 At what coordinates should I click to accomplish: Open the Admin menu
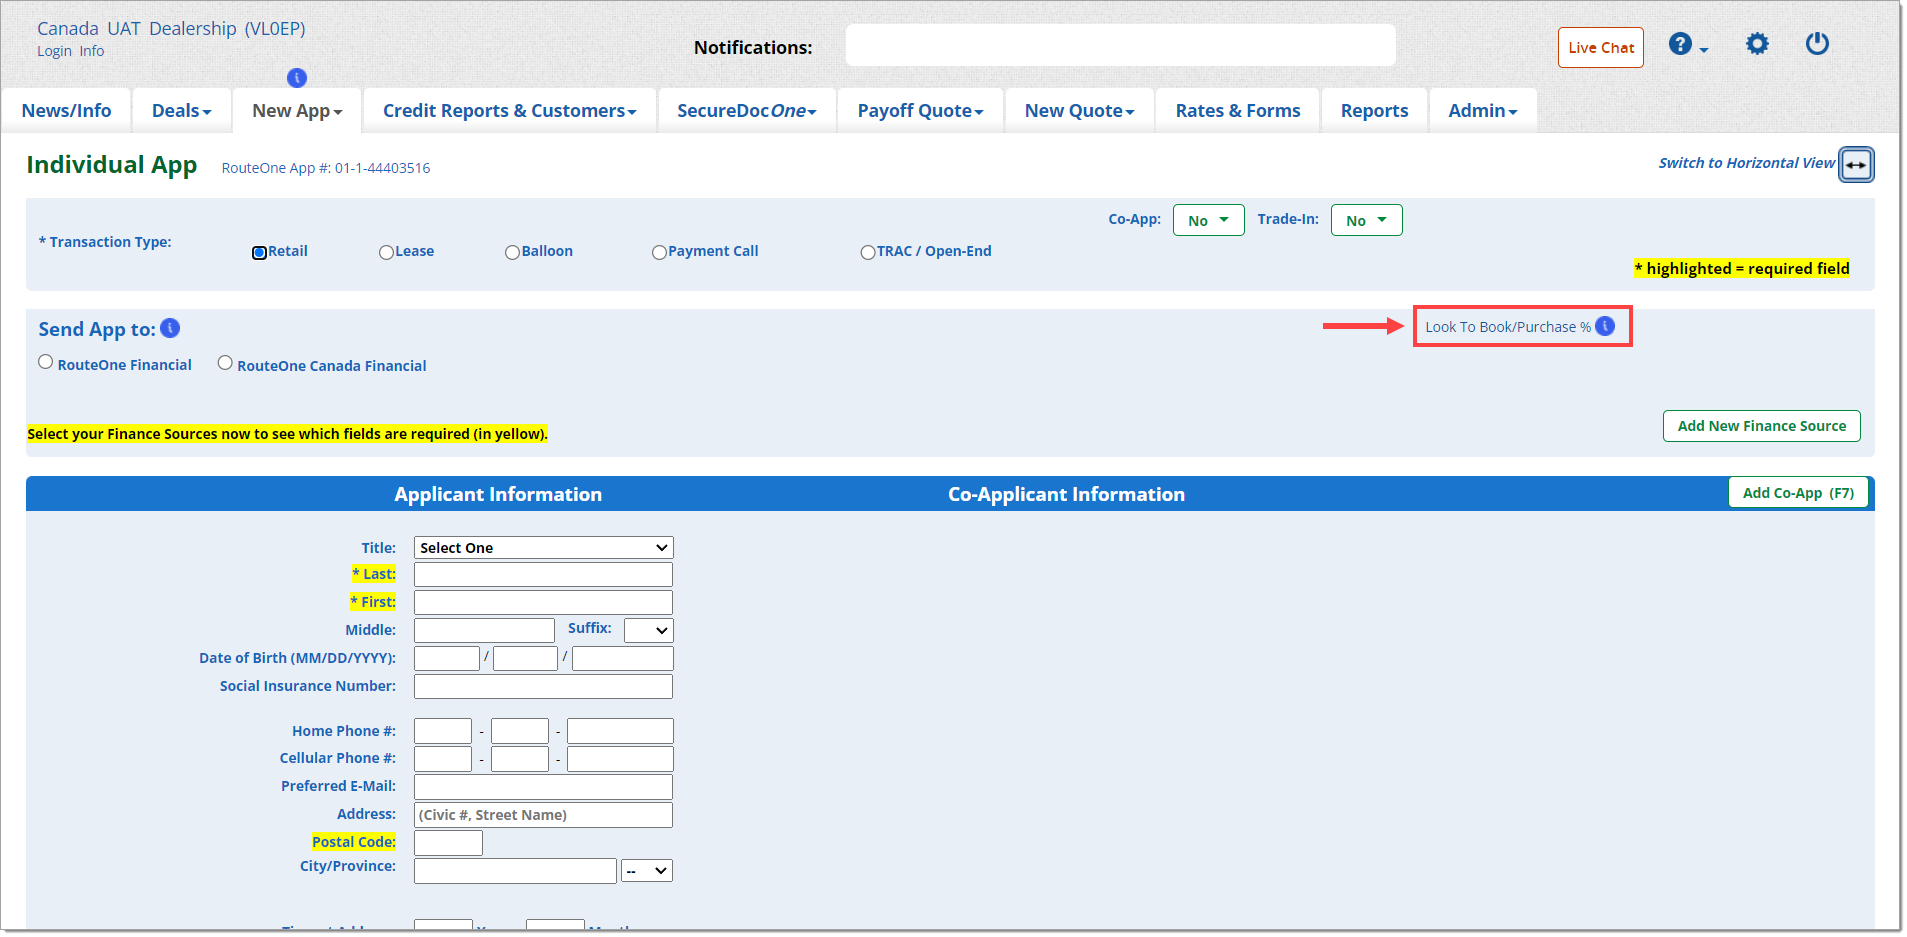1483,111
